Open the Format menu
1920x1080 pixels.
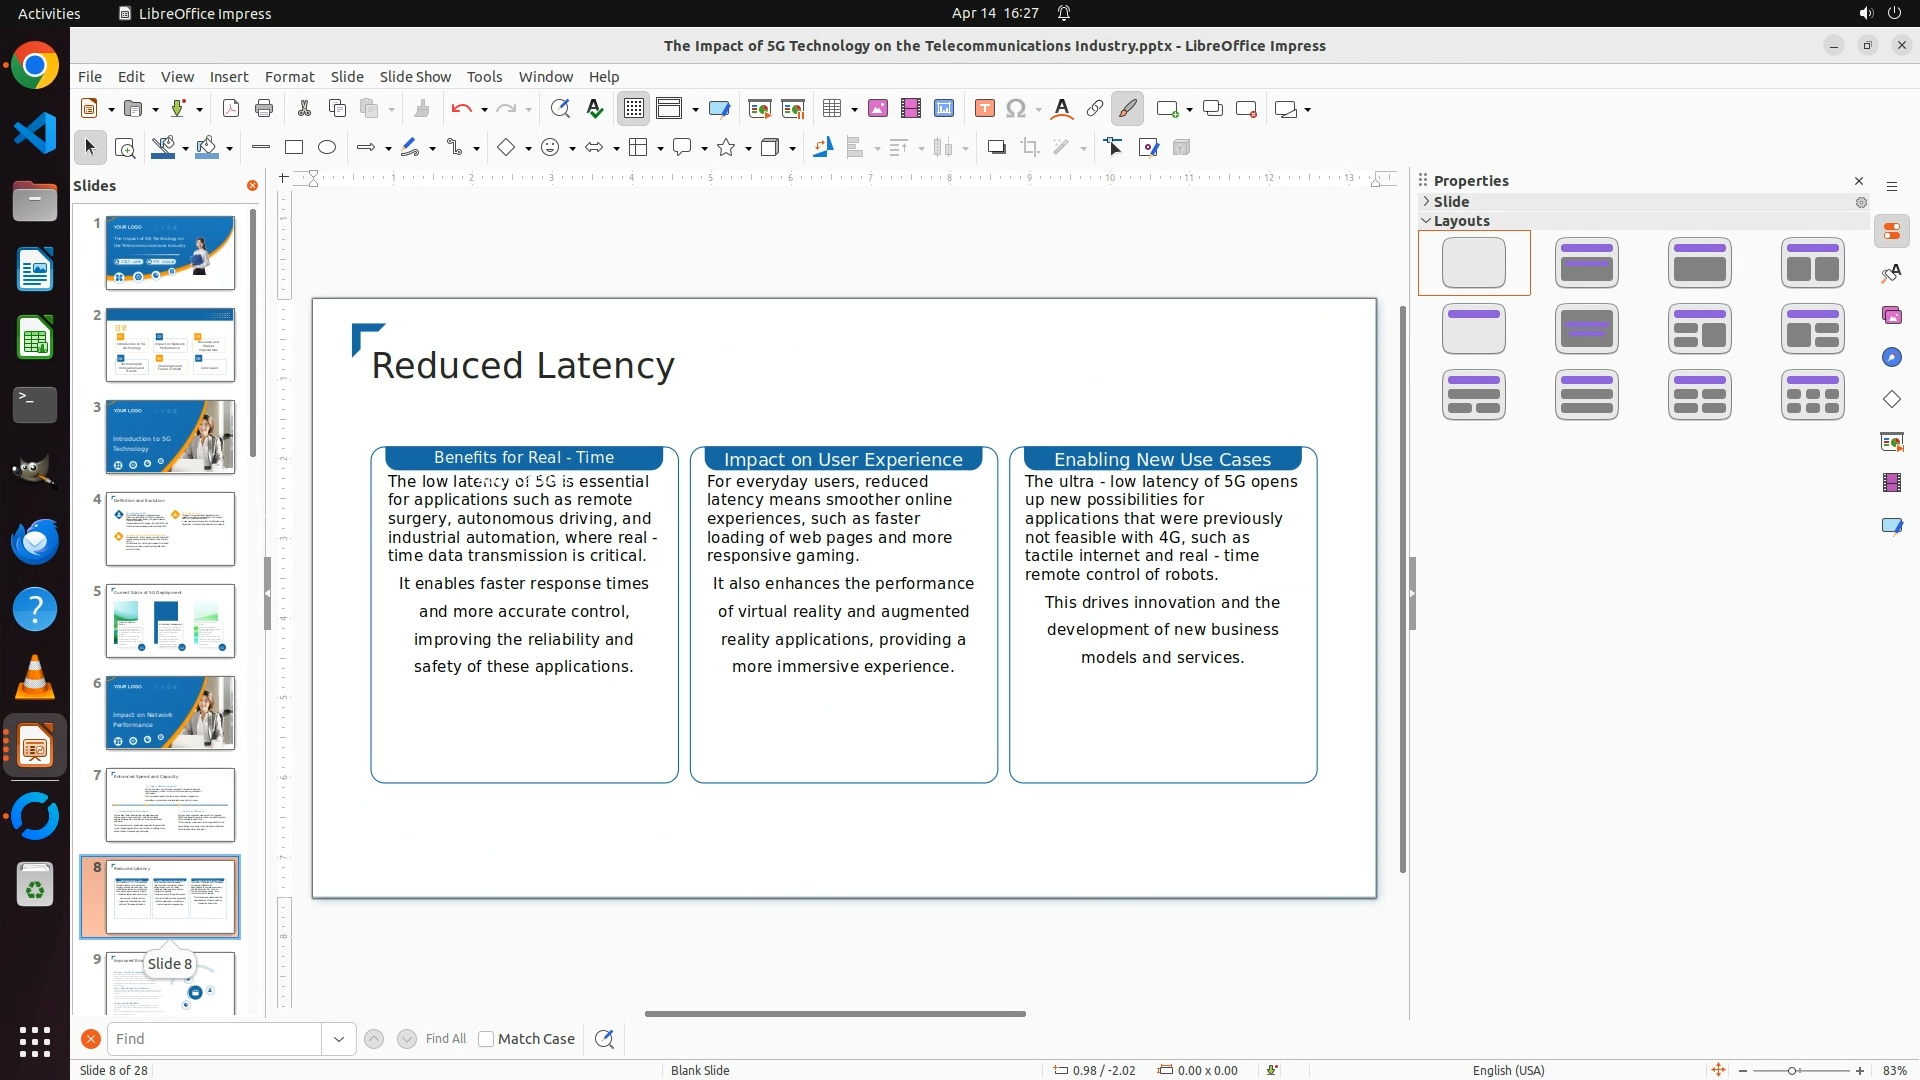point(289,77)
